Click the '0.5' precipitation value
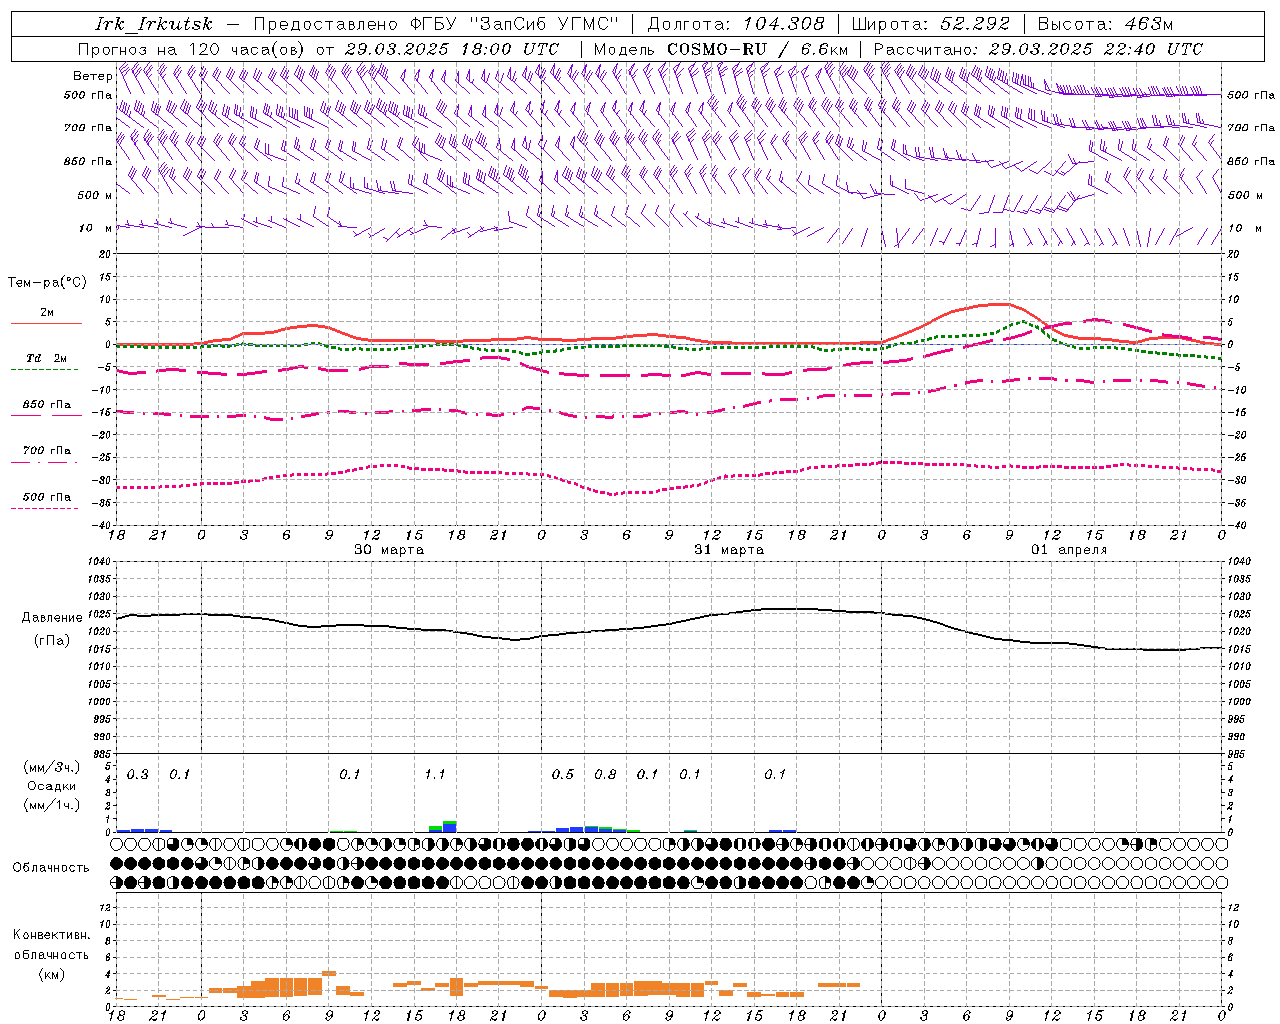 tap(563, 774)
